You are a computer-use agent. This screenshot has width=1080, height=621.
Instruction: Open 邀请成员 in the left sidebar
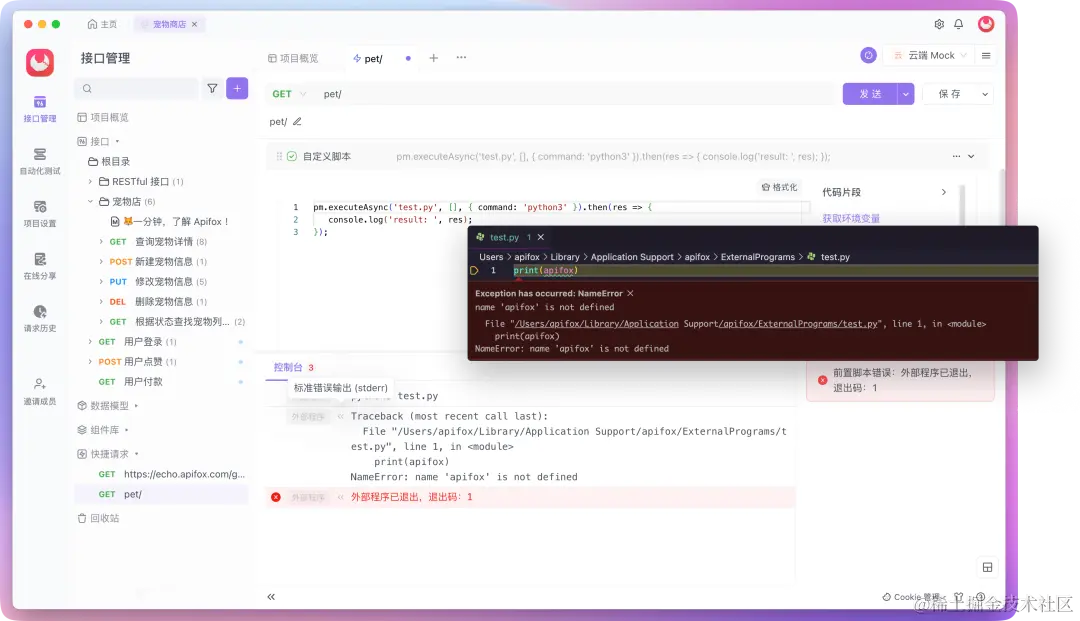[x=40, y=391]
